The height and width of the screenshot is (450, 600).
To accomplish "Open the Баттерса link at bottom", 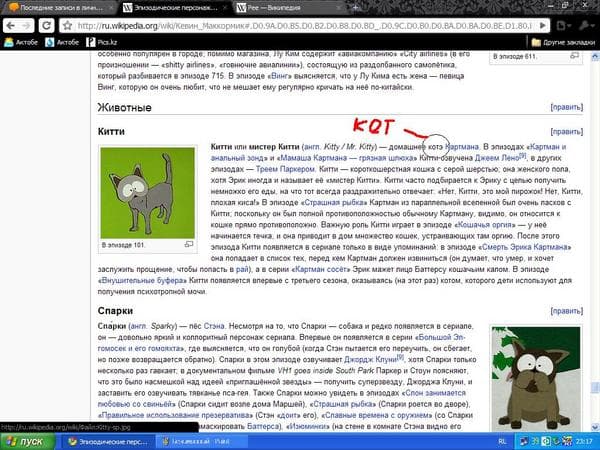I will coord(262,426).
